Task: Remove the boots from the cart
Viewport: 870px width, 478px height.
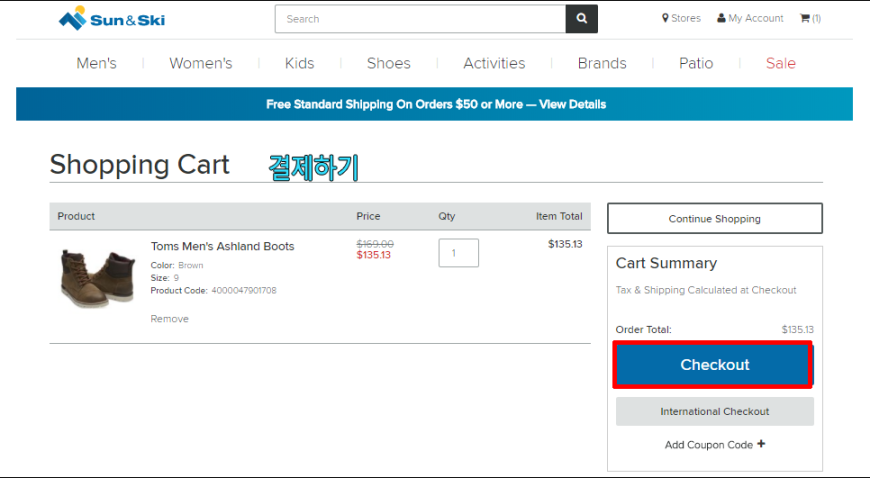Action: 170,319
